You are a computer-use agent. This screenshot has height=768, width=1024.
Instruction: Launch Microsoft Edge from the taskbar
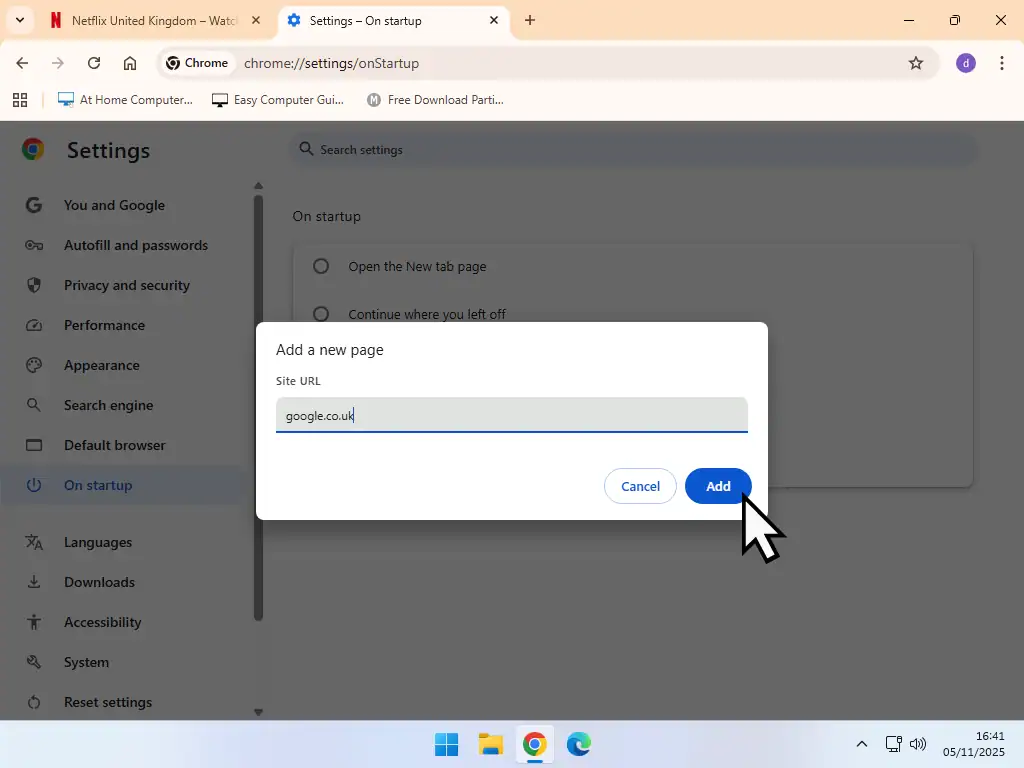(x=579, y=744)
